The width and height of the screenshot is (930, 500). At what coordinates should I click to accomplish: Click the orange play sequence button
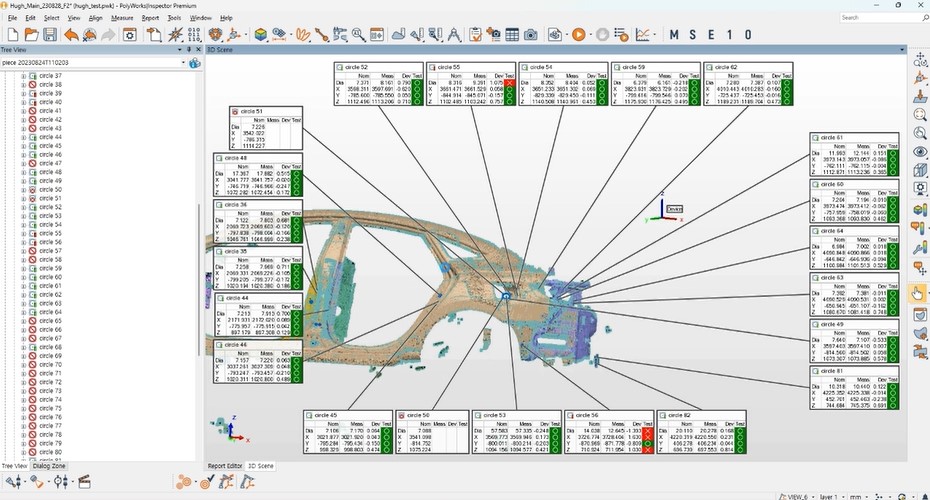(579, 35)
